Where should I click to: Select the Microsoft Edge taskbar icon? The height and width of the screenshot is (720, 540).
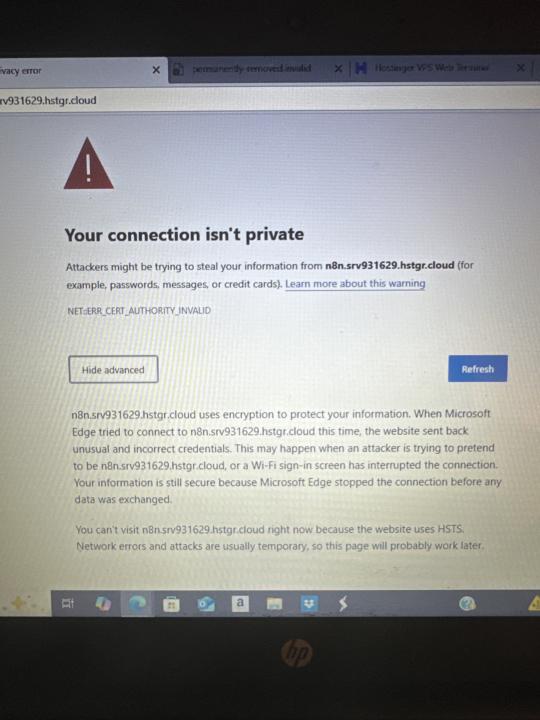pyautogui.click(x=137, y=604)
